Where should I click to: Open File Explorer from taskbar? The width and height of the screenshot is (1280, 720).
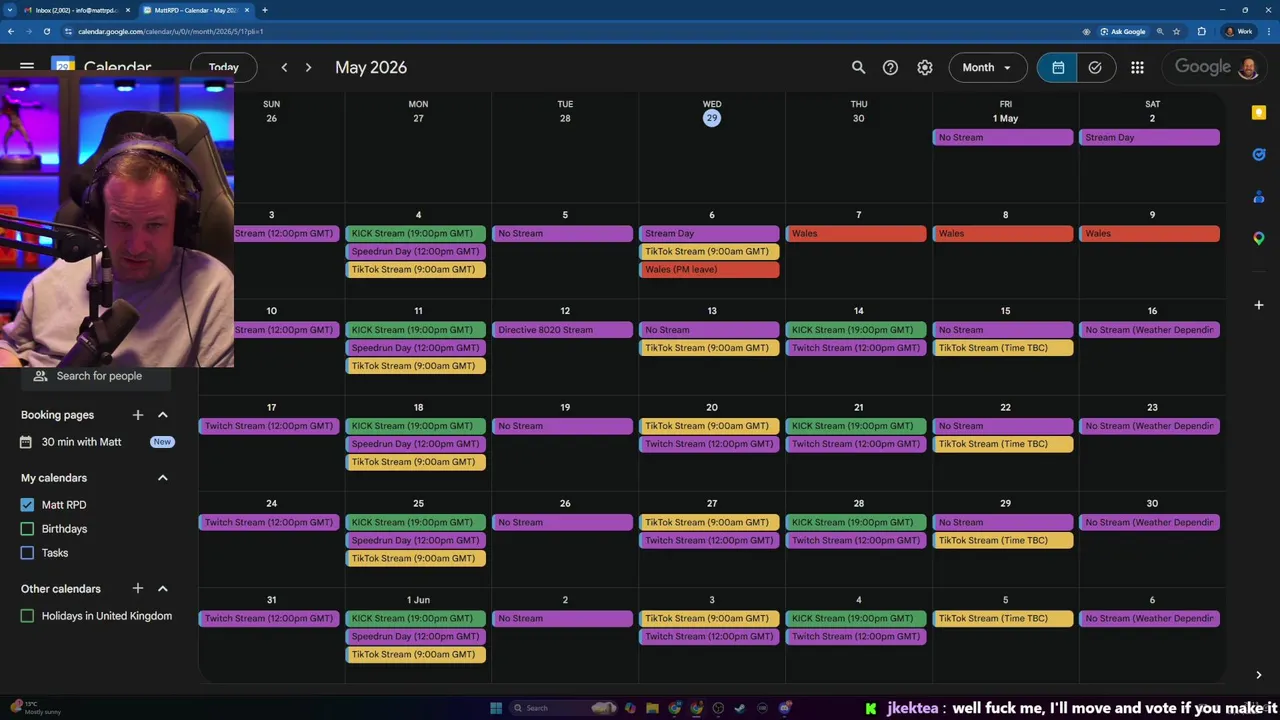click(x=652, y=708)
